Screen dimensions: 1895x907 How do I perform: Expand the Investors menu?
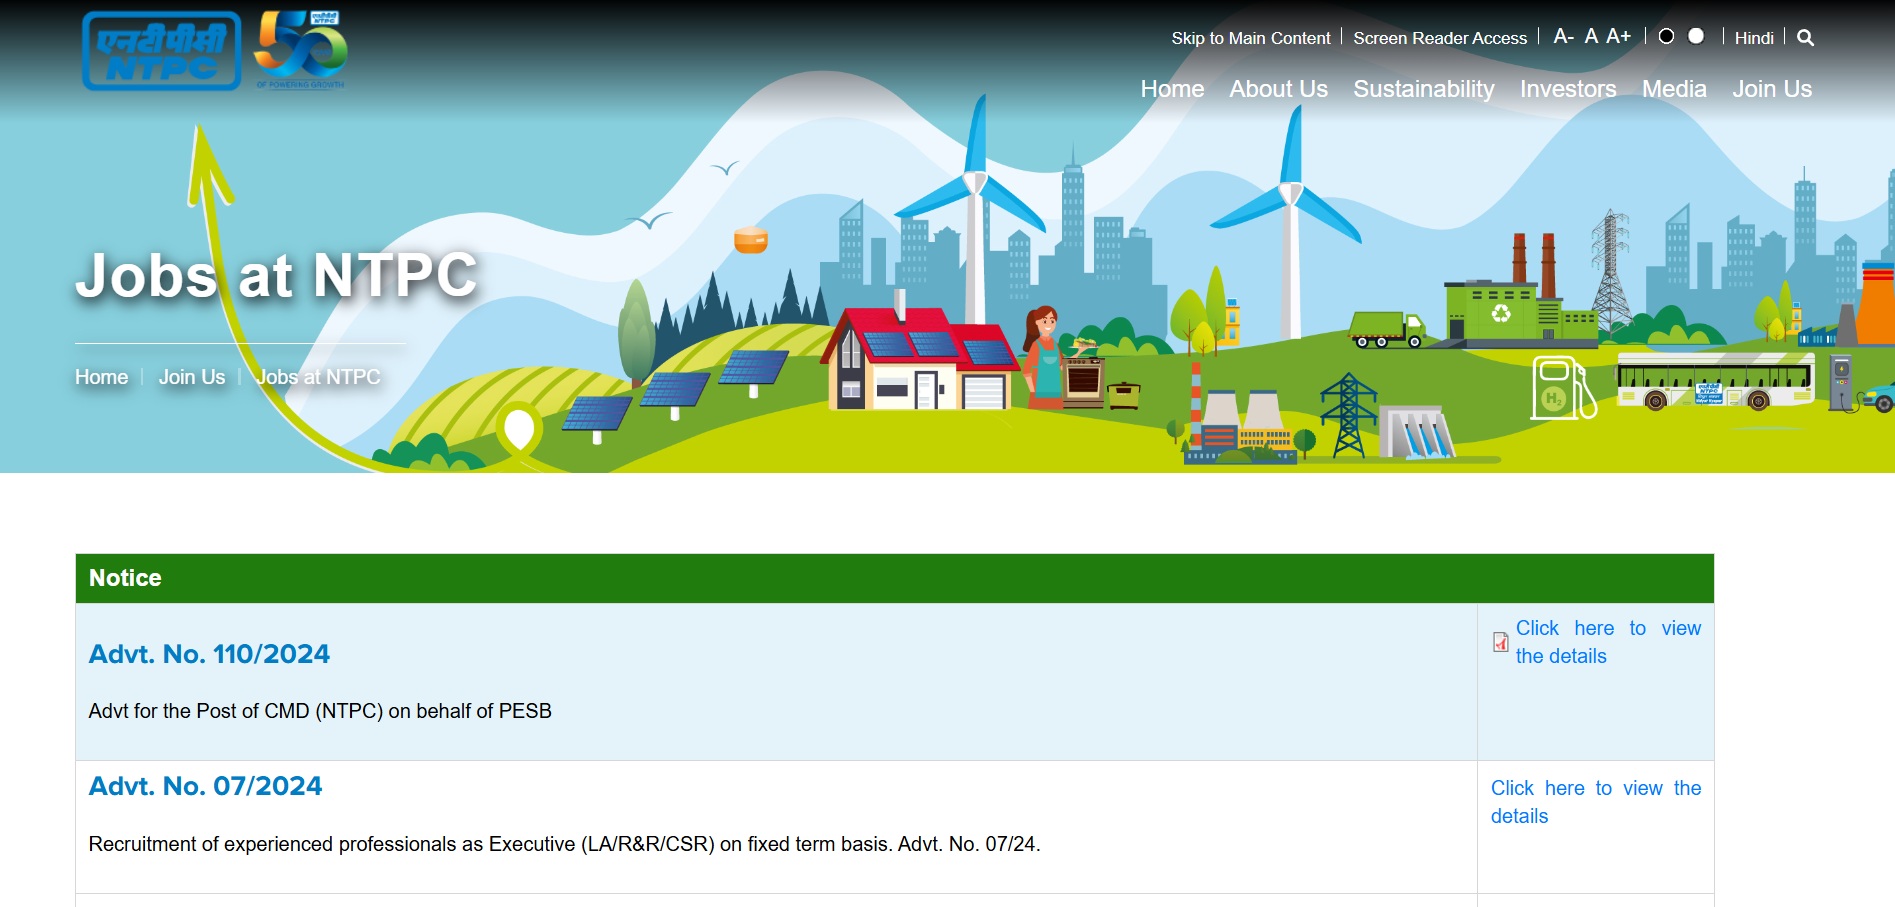pyautogui.click(x=1567, y=89)
